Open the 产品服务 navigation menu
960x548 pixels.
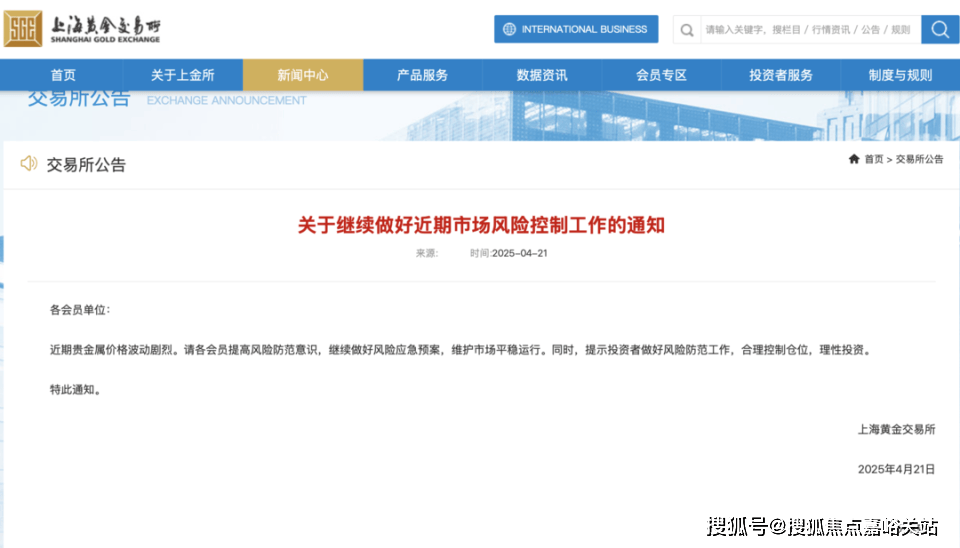click(x=422, y=75)
